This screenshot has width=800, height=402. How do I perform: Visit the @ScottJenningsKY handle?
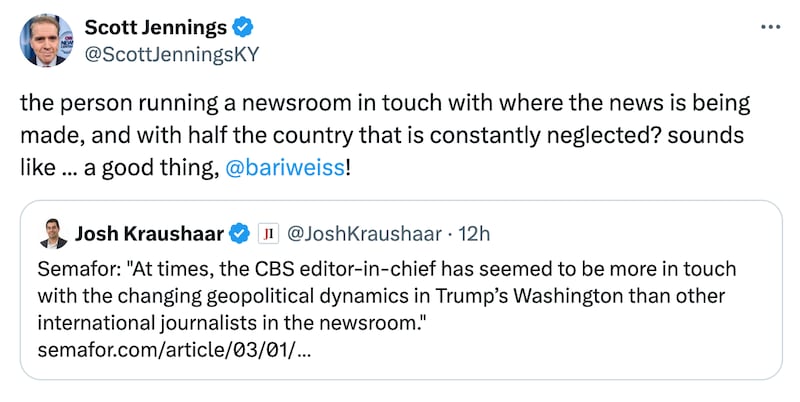(171, 53)
